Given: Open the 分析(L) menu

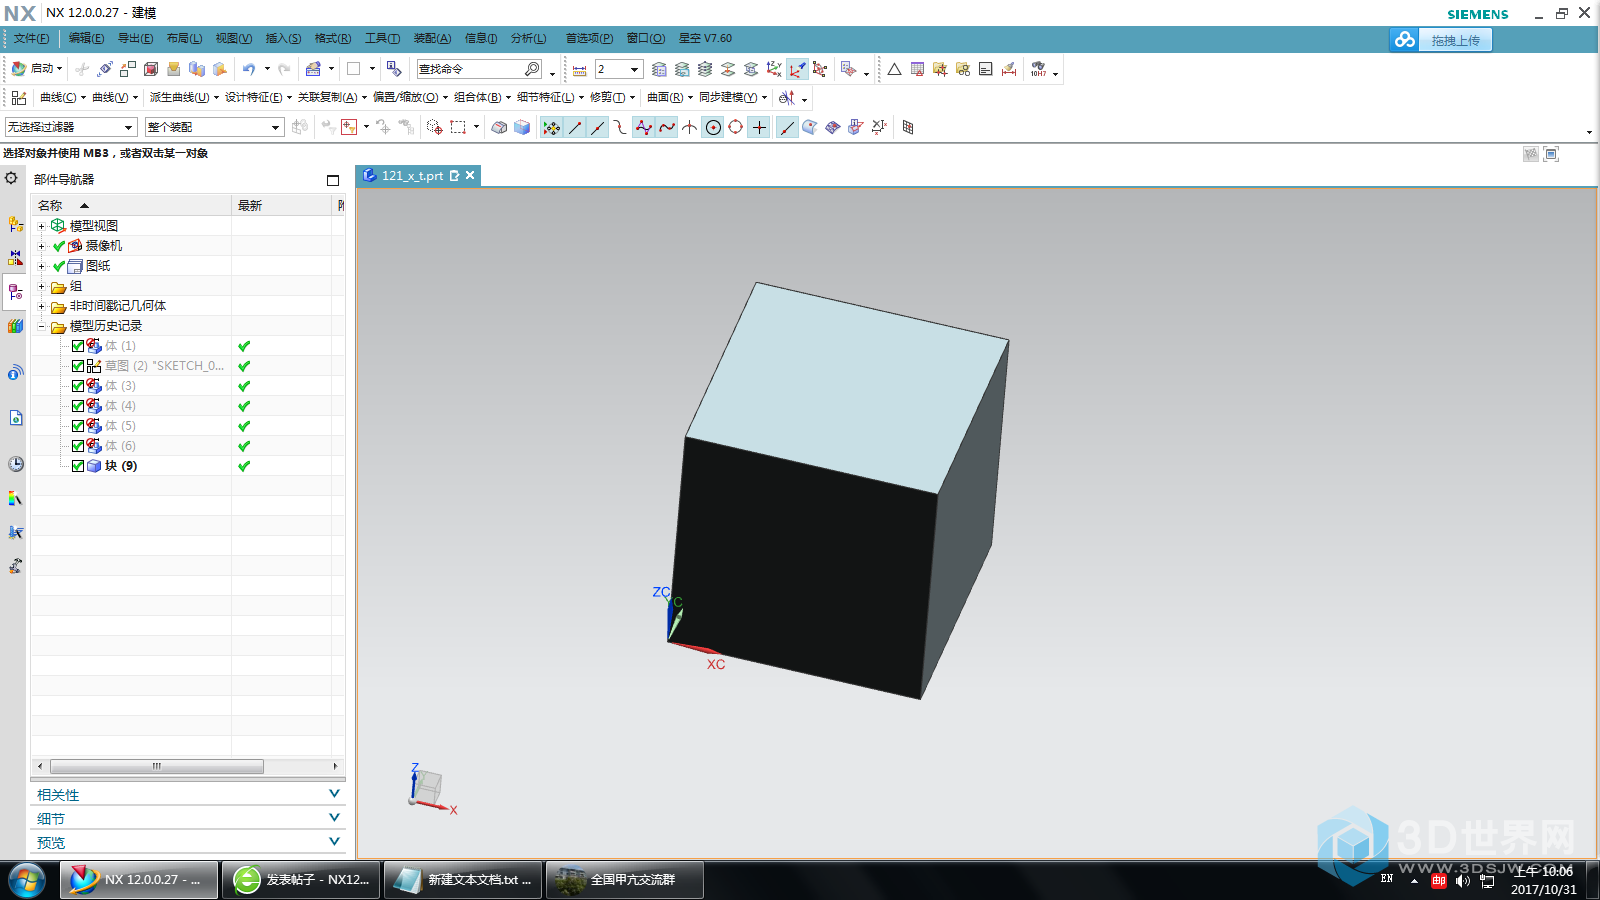Looking at the screenshot, I should tap(528, 38).
